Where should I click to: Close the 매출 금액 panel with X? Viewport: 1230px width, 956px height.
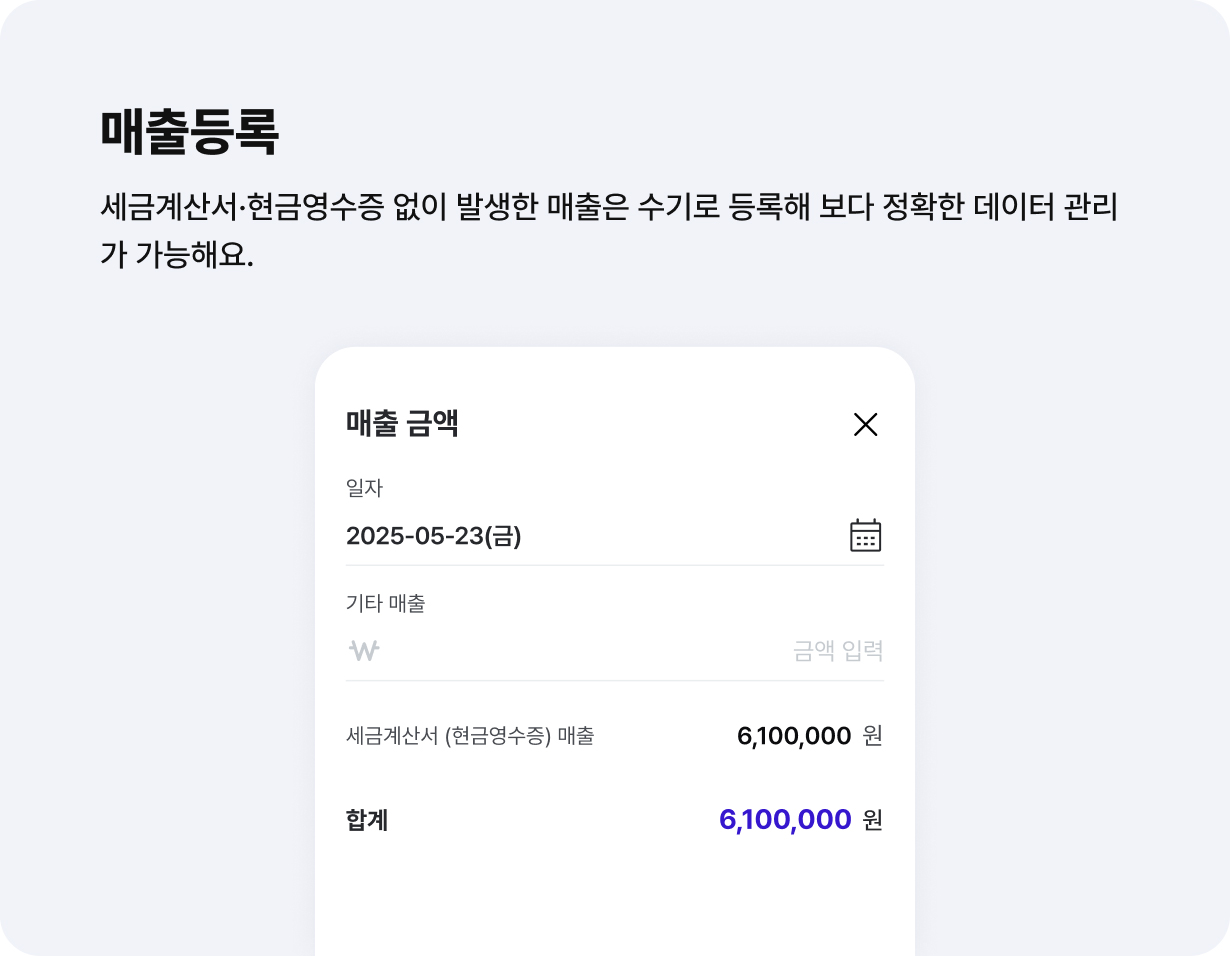865,425
